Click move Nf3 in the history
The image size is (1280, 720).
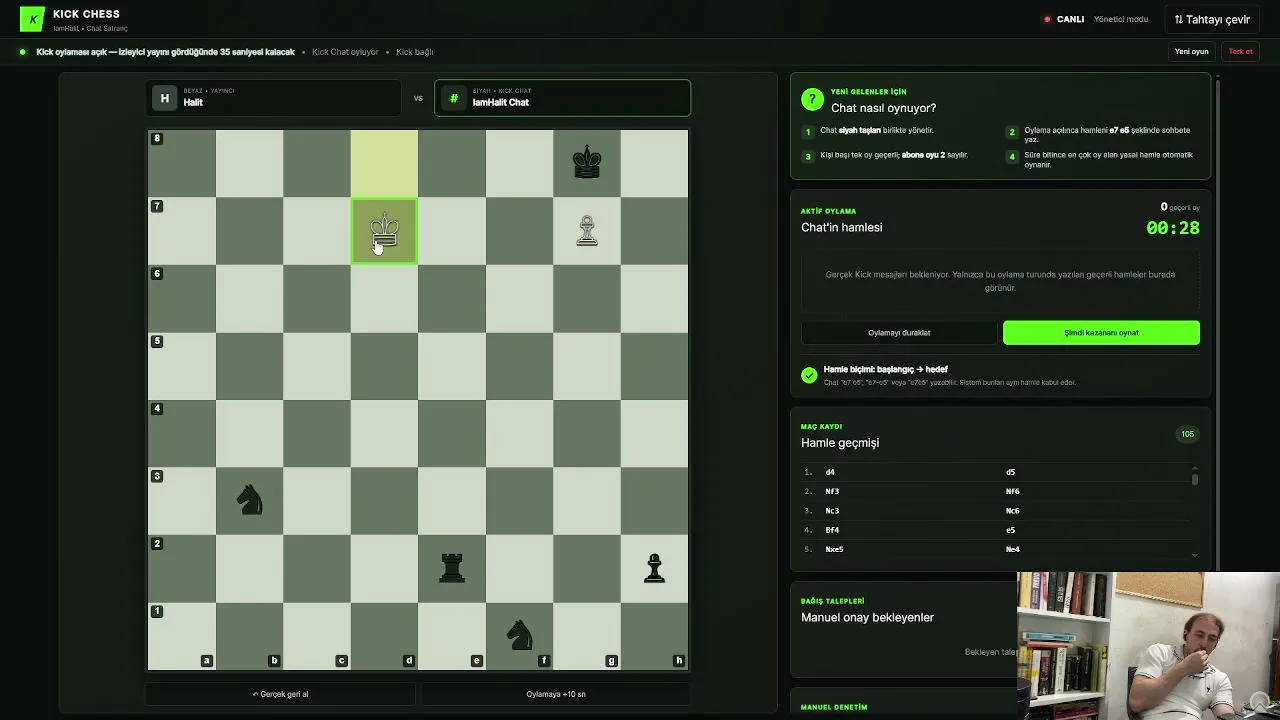pyautogui.click(x=832, y=491)
